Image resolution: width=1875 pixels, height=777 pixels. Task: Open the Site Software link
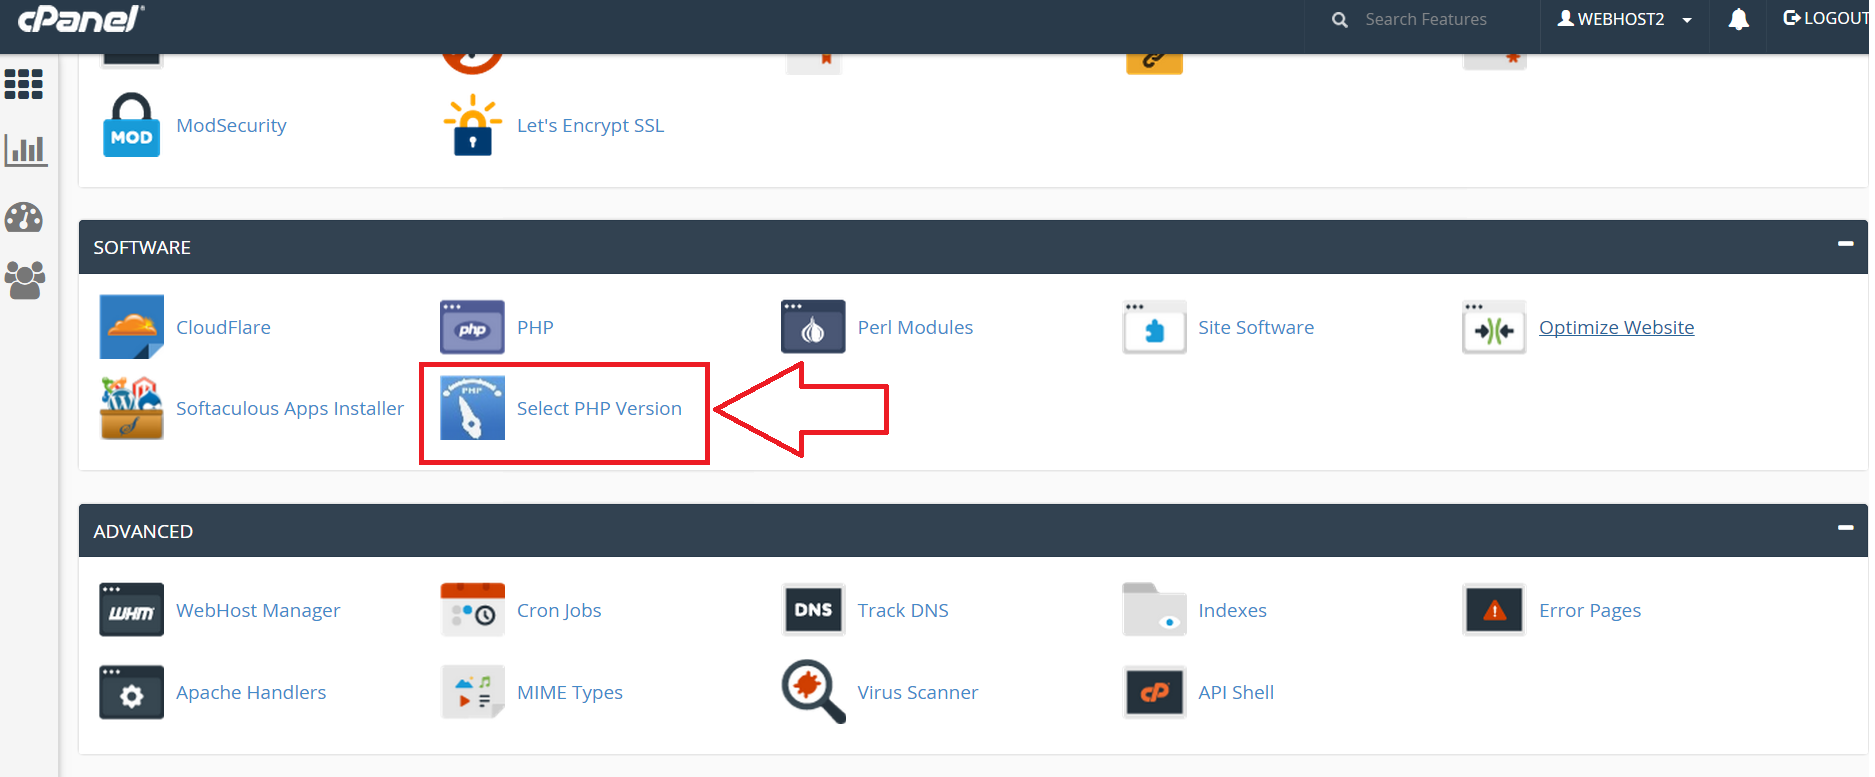coord(1256,327)
